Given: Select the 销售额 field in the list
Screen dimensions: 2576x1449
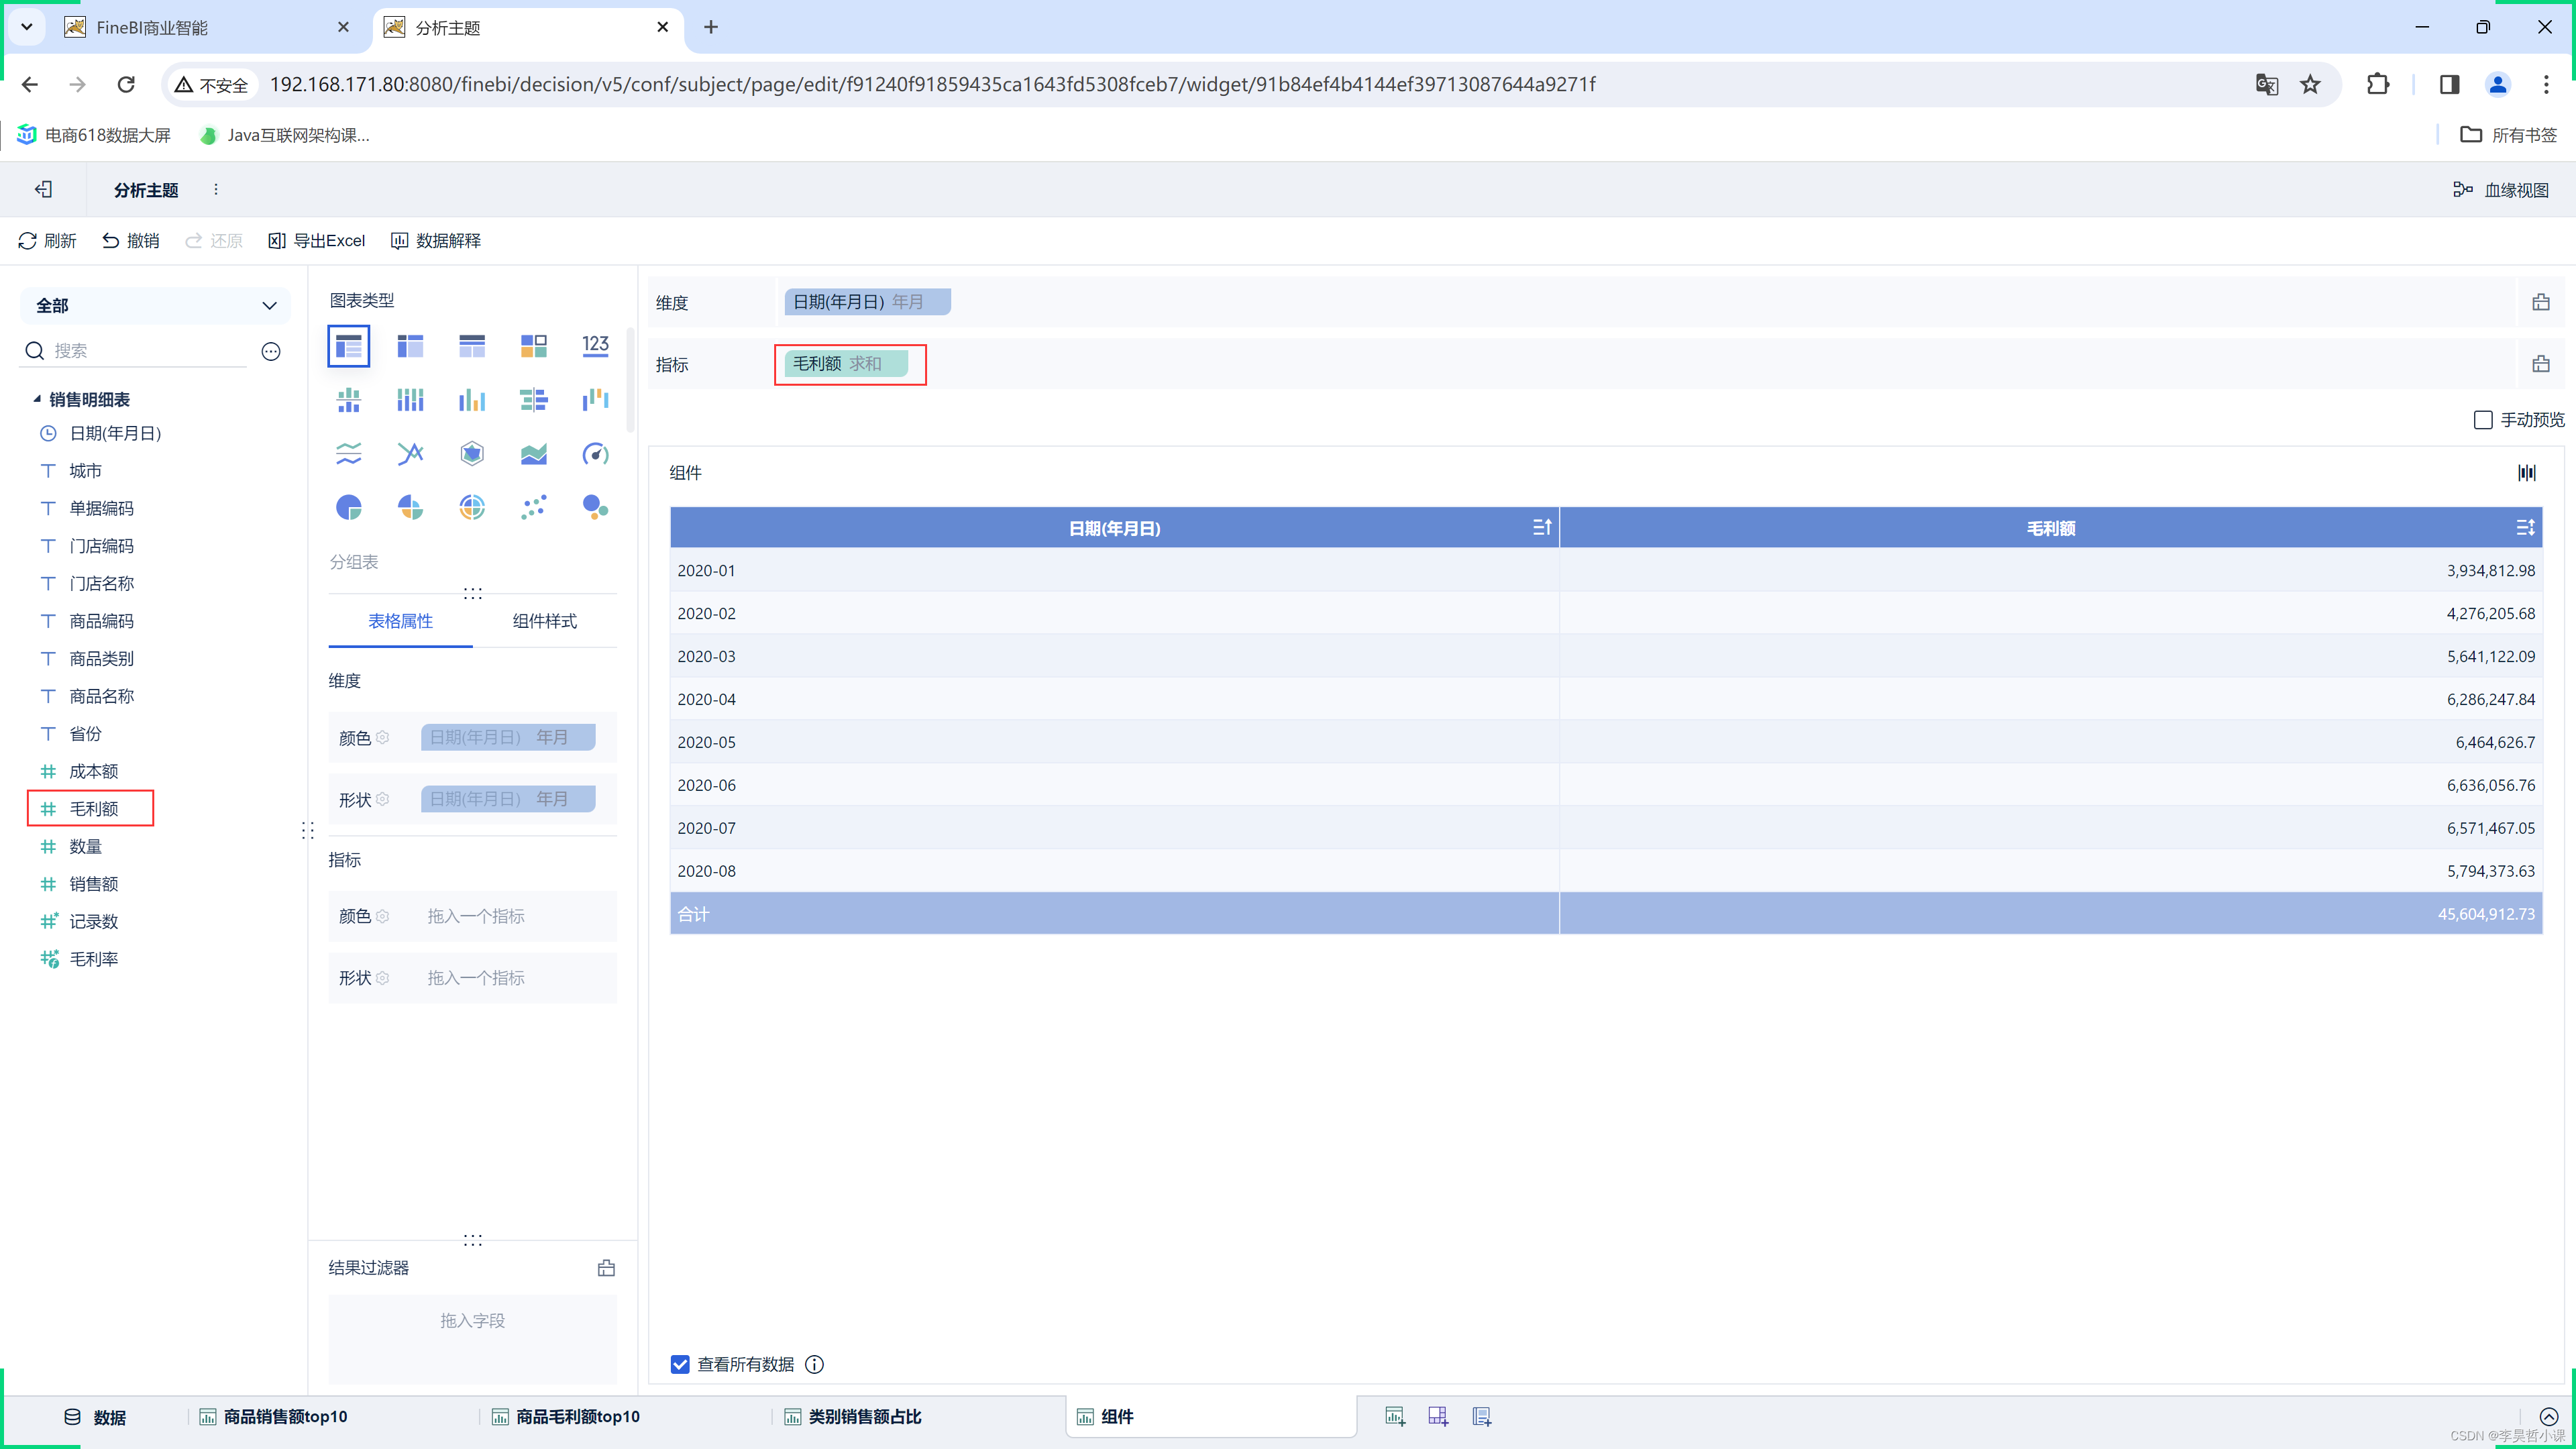Looking at the screenshot, I should 93,884.
